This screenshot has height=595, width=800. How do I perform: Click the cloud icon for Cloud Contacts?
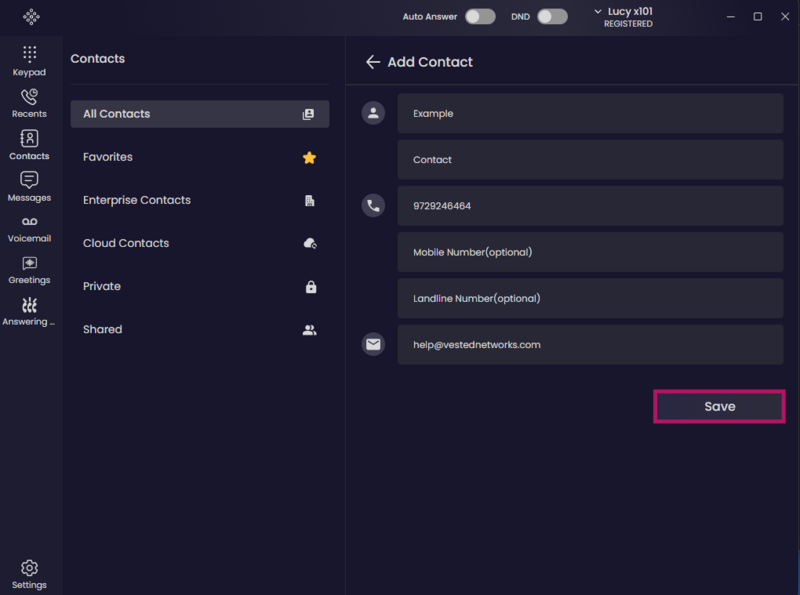click(310, 243)
